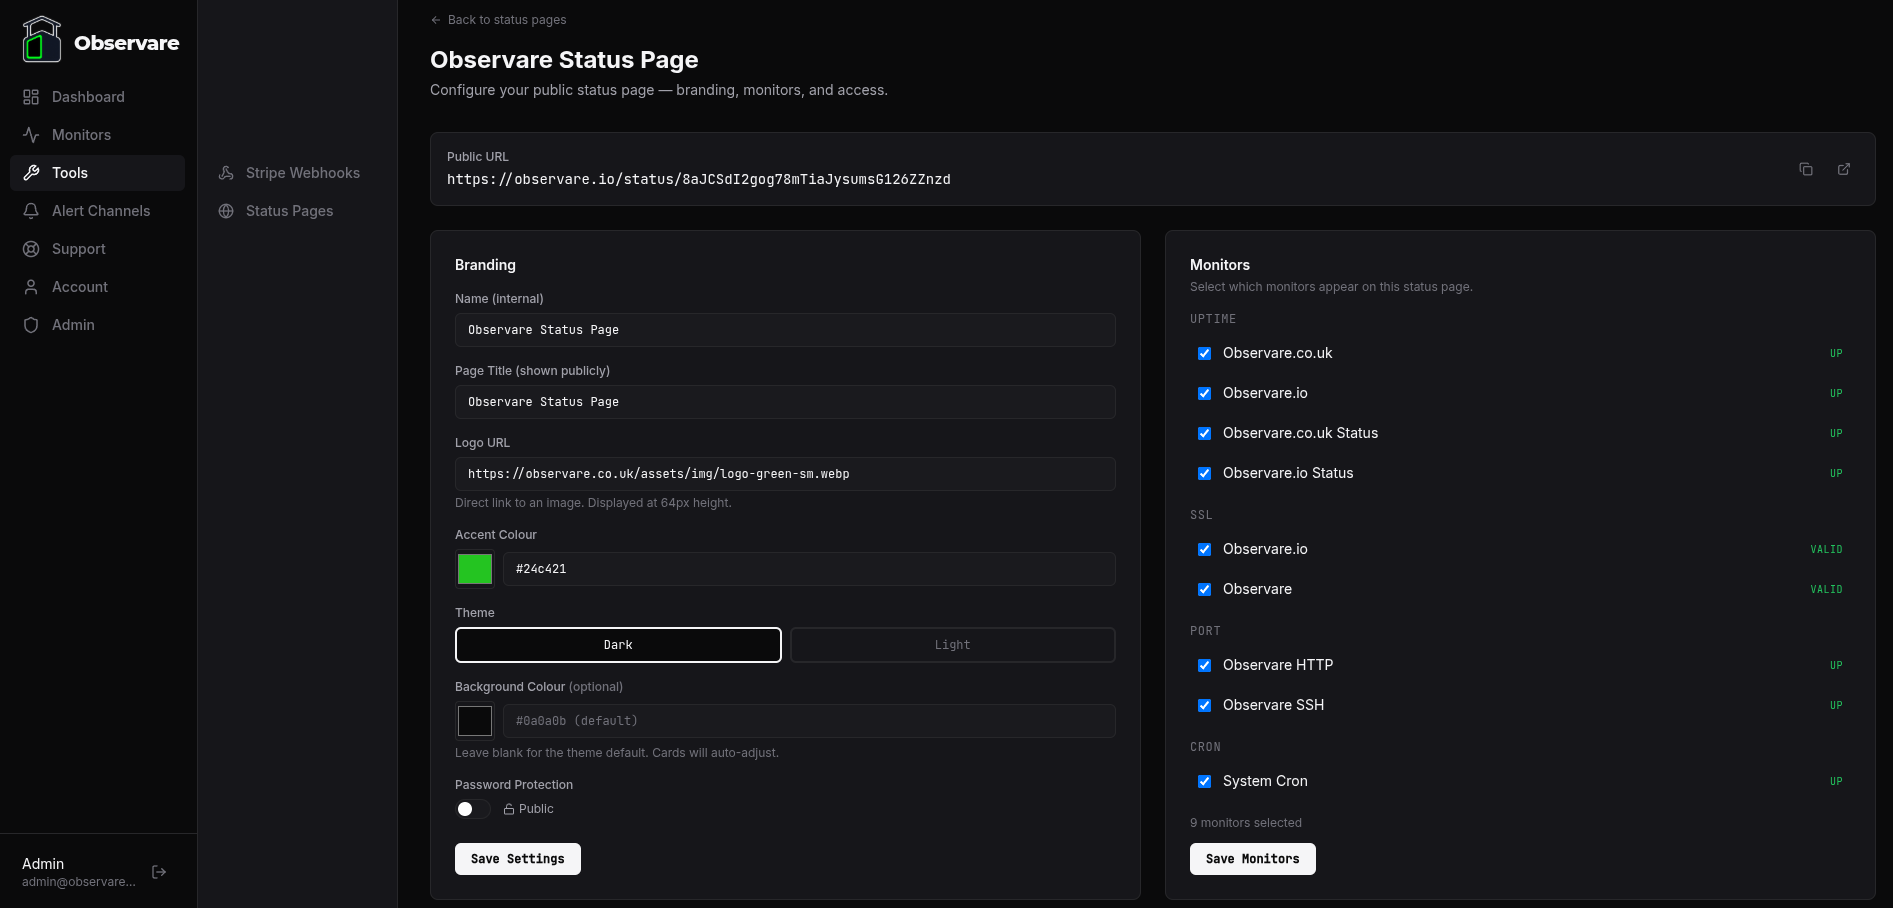This screenshot has height=908, width=1893.
Task: Select Status Pages in the submenu
Action: click(288, 210)
